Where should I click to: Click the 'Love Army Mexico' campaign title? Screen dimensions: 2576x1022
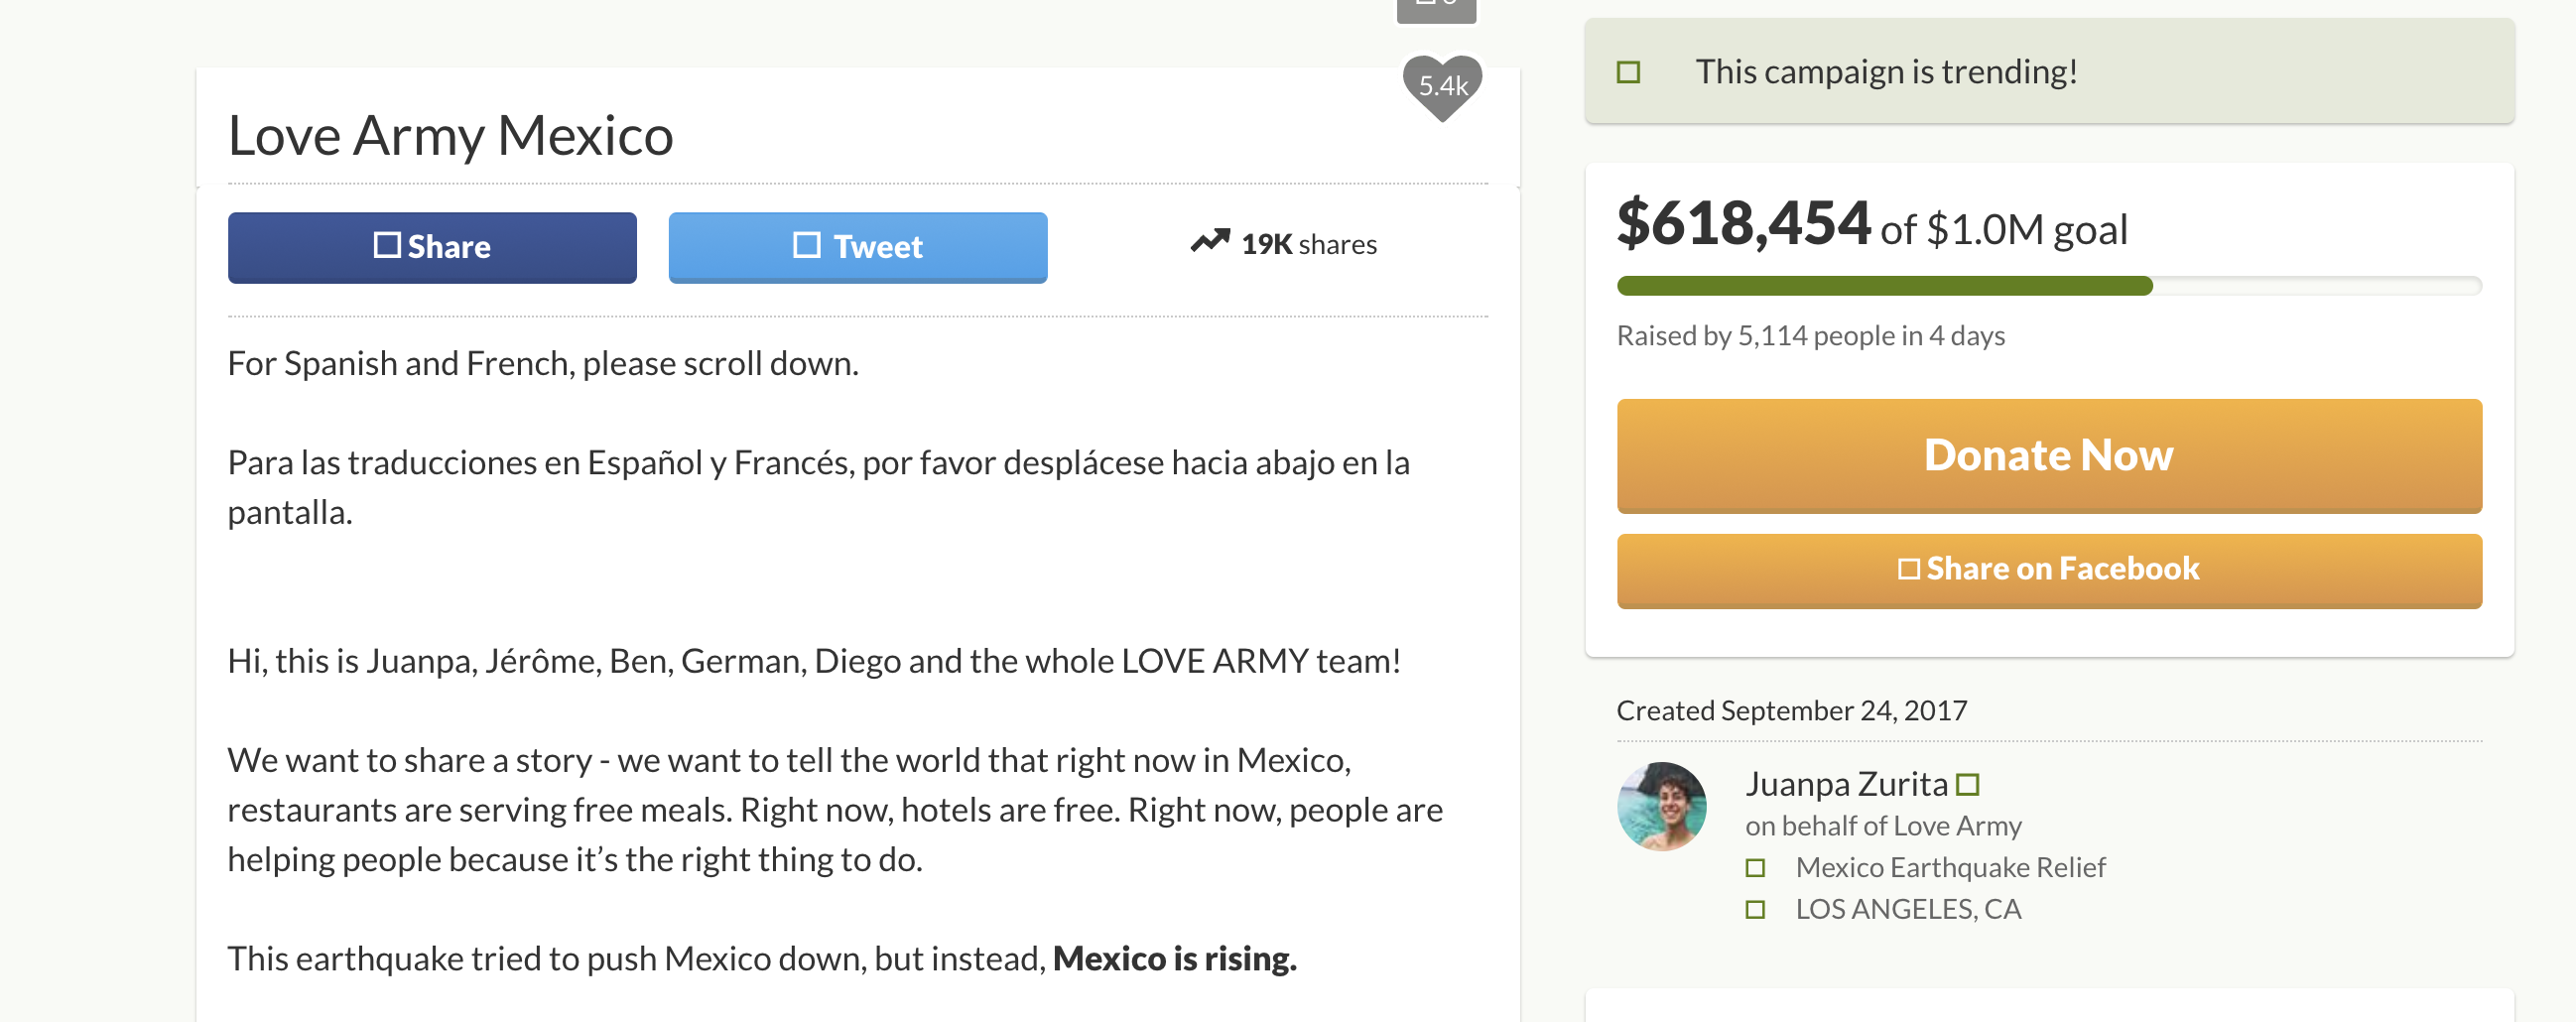pos(450,135)
